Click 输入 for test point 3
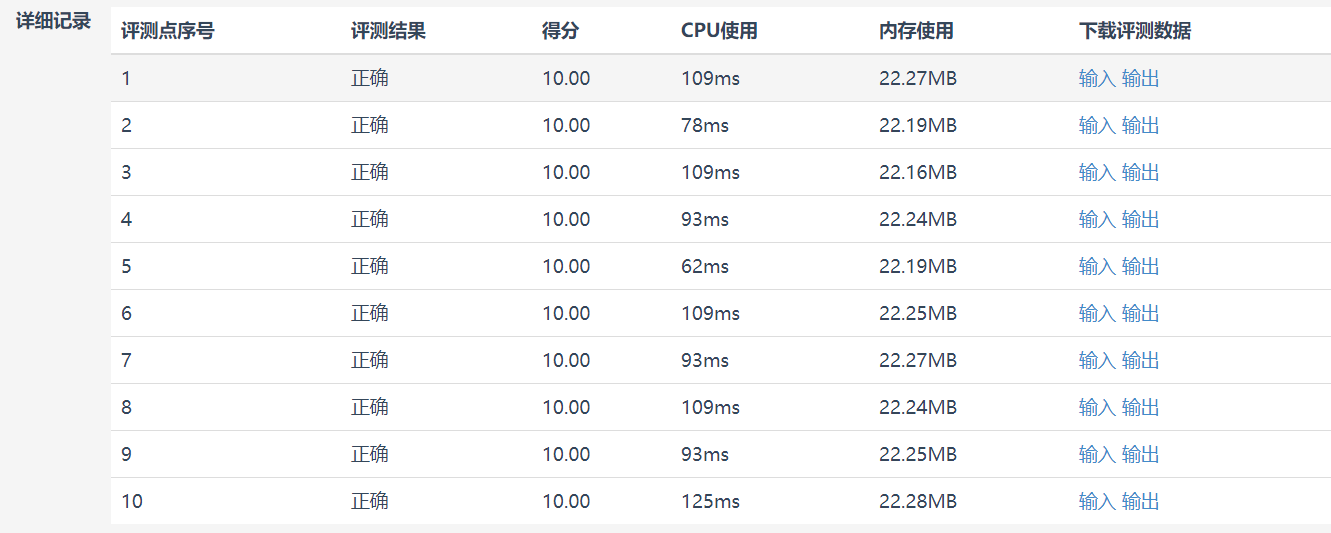 tap(1097, 172)
